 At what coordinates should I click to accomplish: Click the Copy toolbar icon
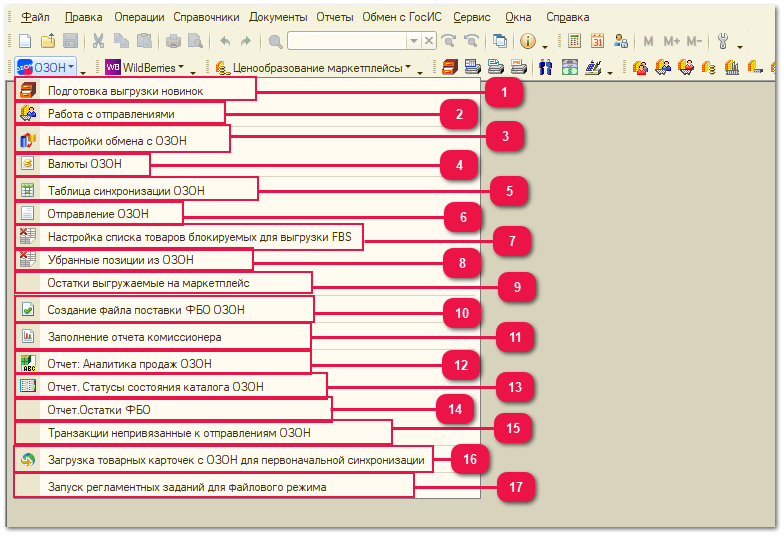121,42
